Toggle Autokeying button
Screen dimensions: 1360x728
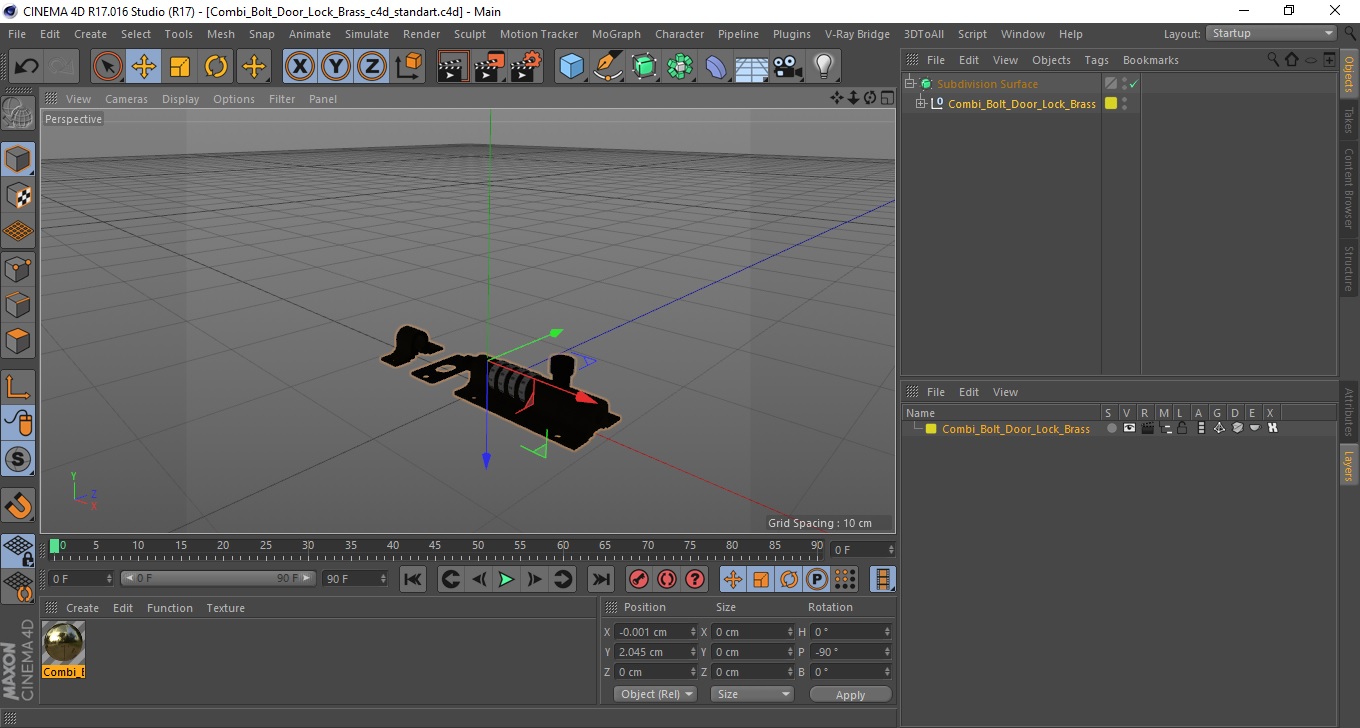click(x=666, y=579)
